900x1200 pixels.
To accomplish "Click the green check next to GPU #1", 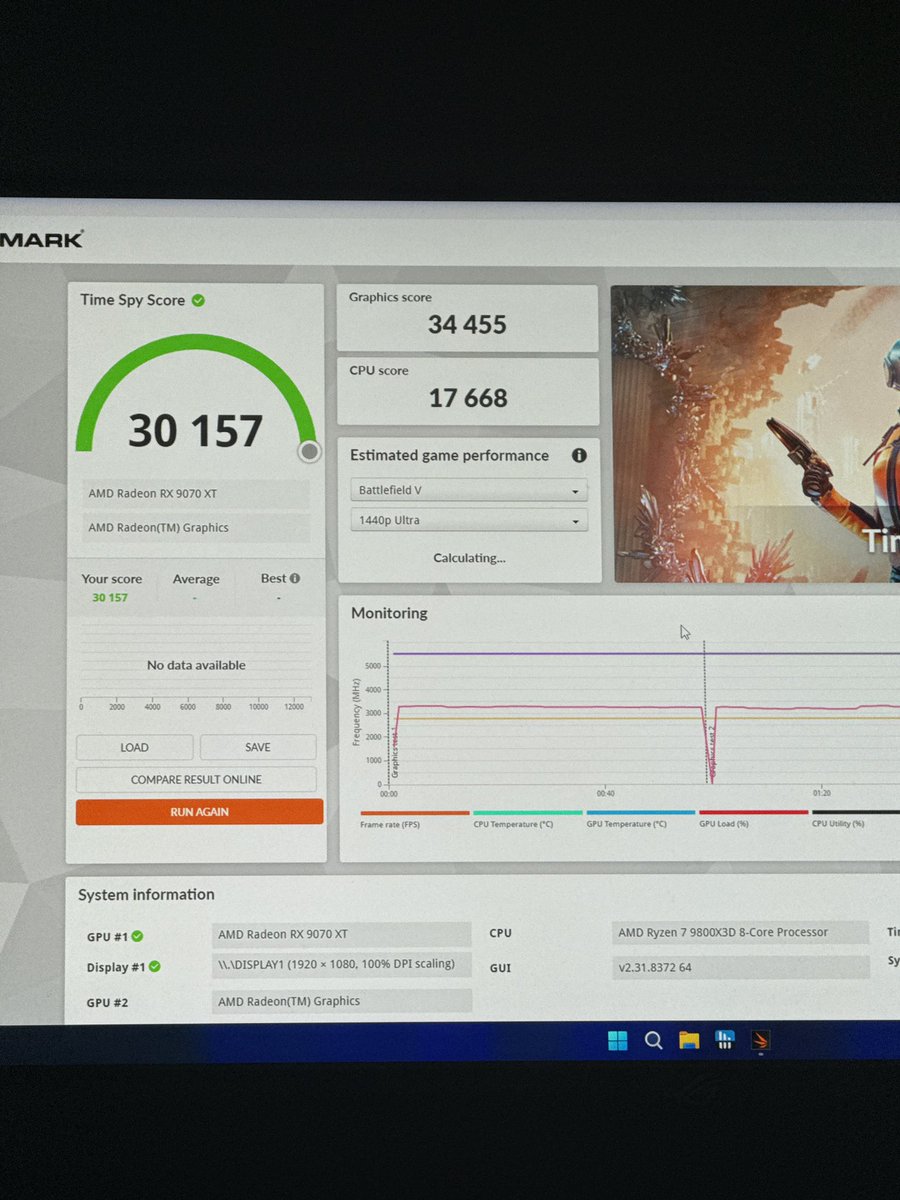I will coord(137,936).
